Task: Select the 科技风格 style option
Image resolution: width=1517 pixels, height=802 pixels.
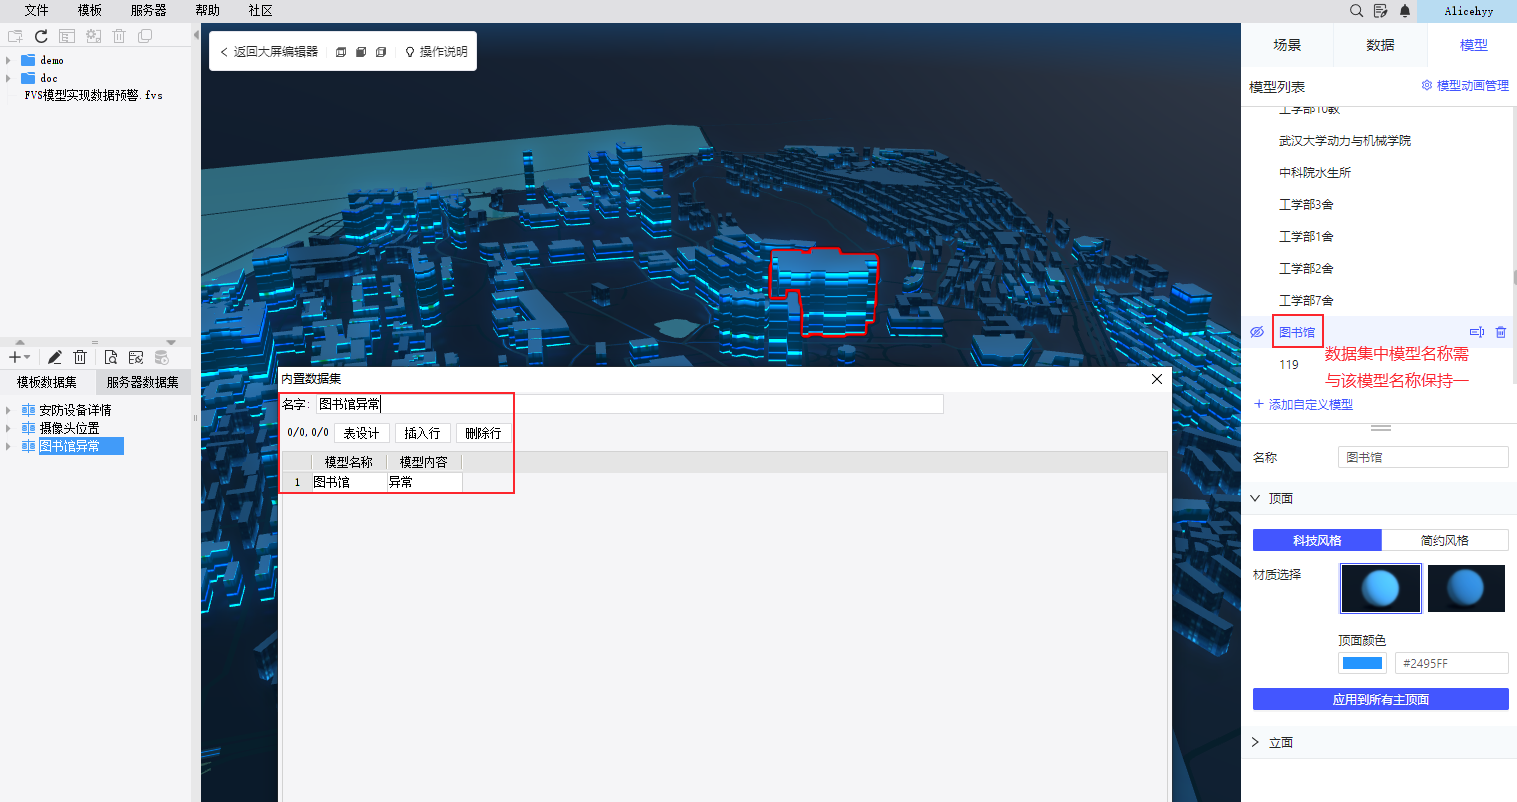Action: [x=1317, y=540]
